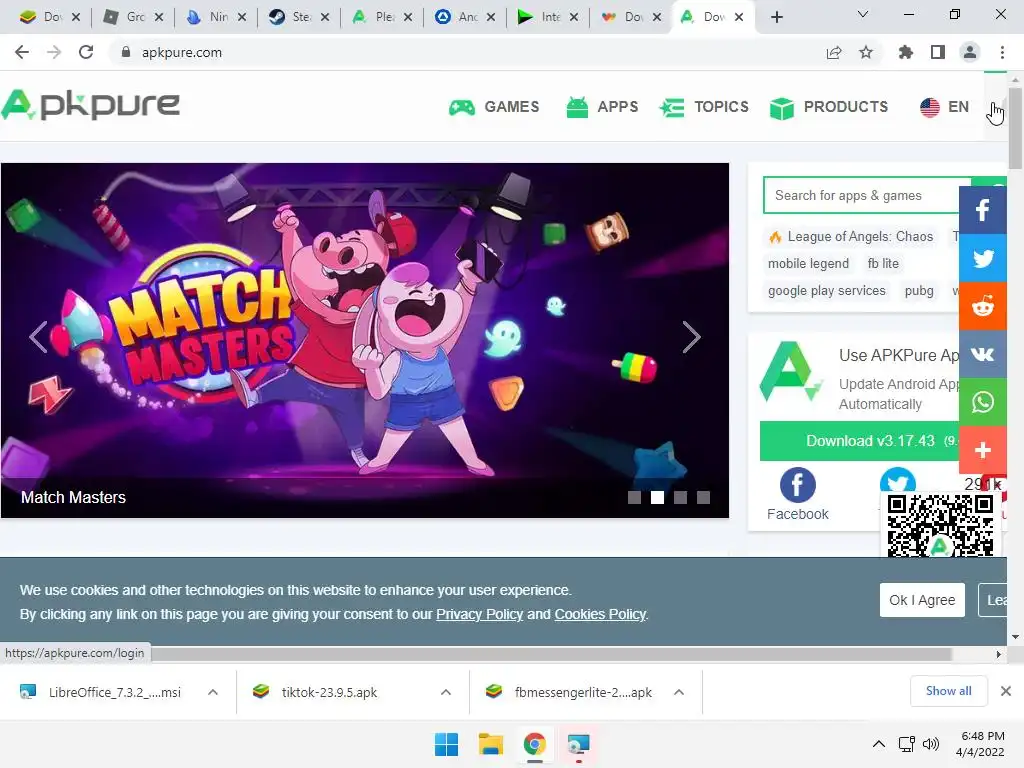Open the Apps menu
Image resolution: width=1024 pixels, height=768 pixels.
(601, 107)
